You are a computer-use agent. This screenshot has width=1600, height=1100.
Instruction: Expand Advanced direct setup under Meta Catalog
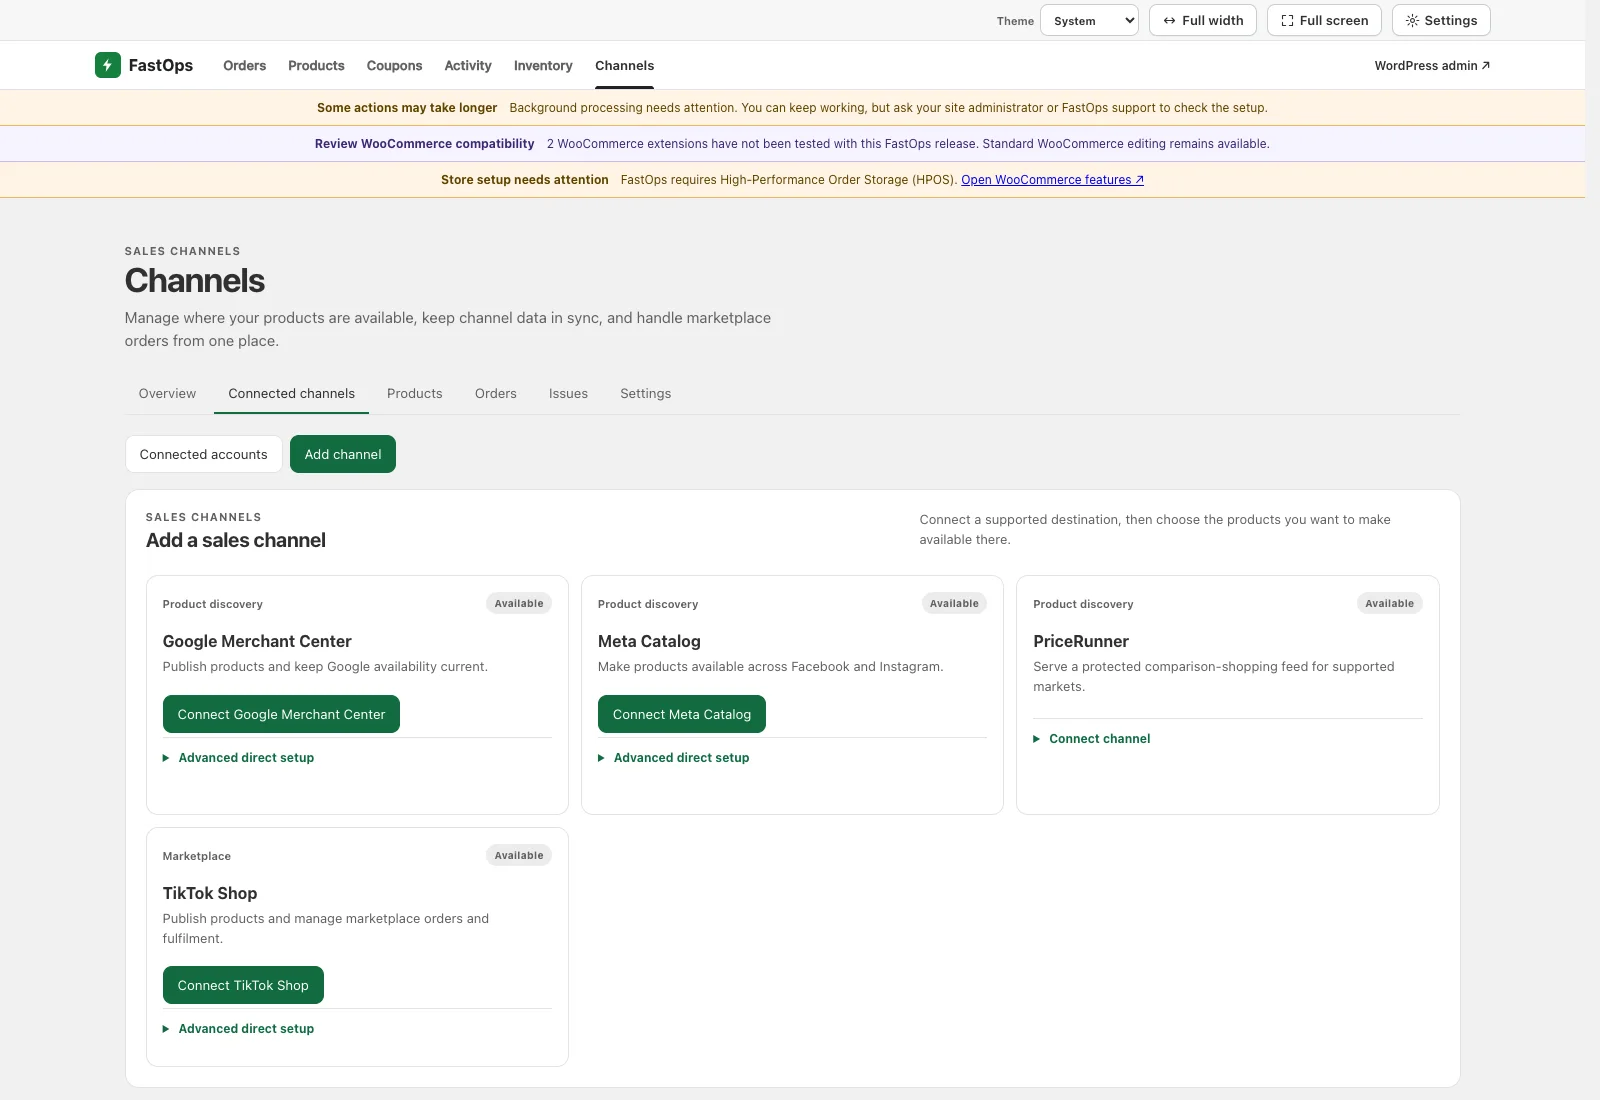pyautogui.click(x=674, y=758)
